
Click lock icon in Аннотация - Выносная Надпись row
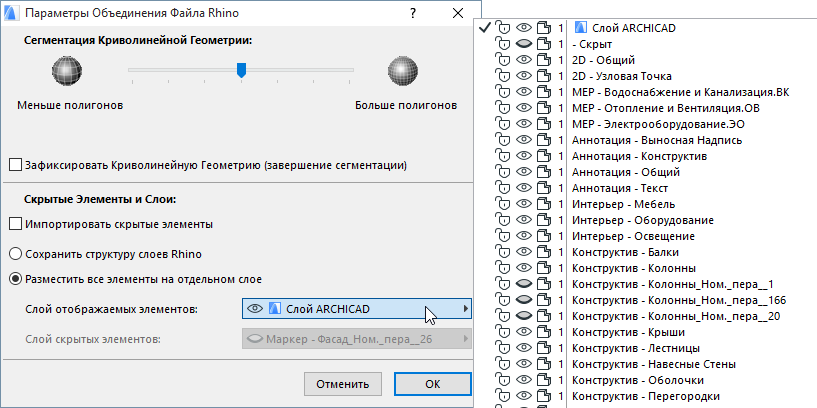(502, 140)
